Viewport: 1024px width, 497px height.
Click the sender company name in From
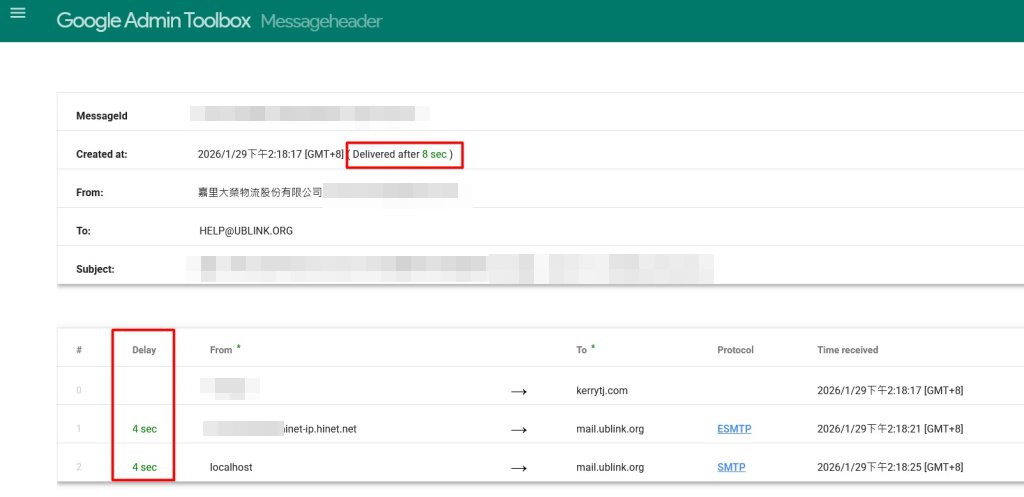(260, 193)
